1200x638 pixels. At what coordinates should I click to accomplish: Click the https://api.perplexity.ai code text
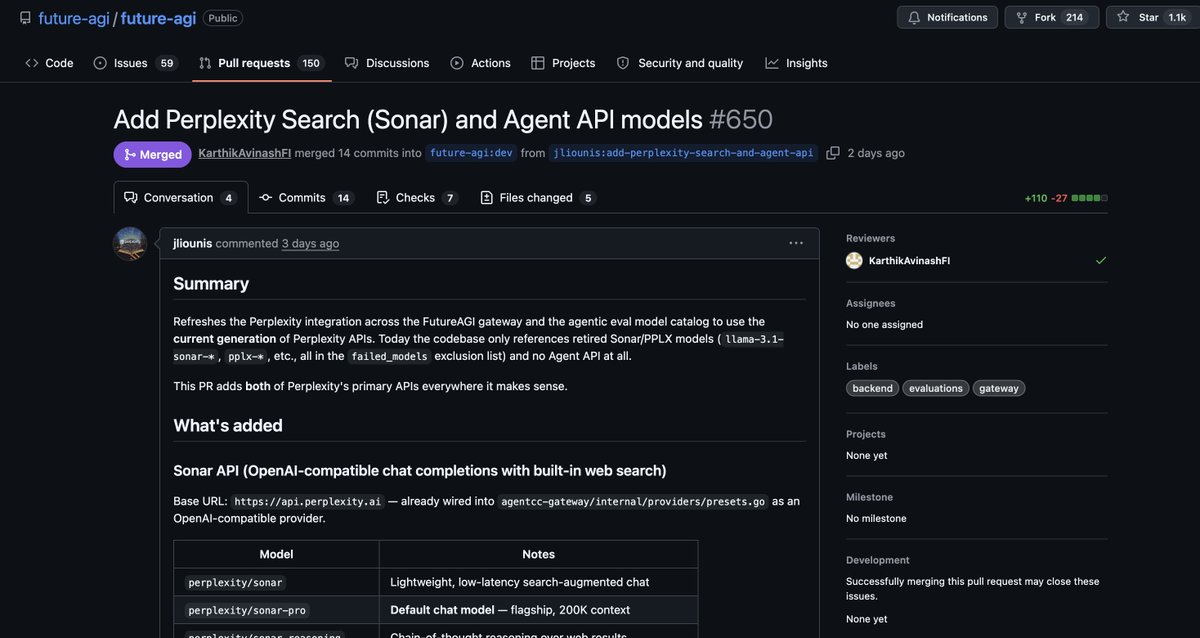point(308,502)
